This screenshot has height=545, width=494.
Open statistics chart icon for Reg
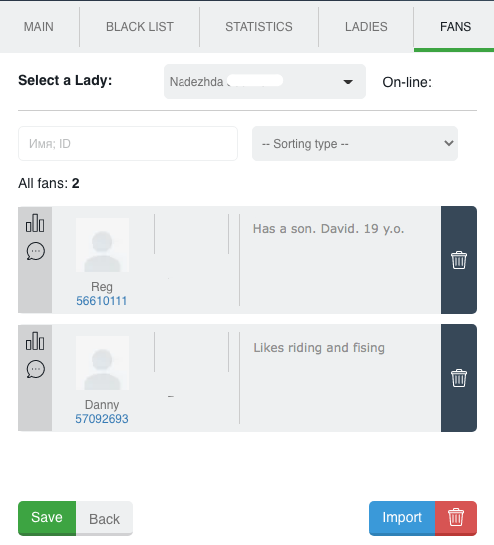click(x=35, y=223)
